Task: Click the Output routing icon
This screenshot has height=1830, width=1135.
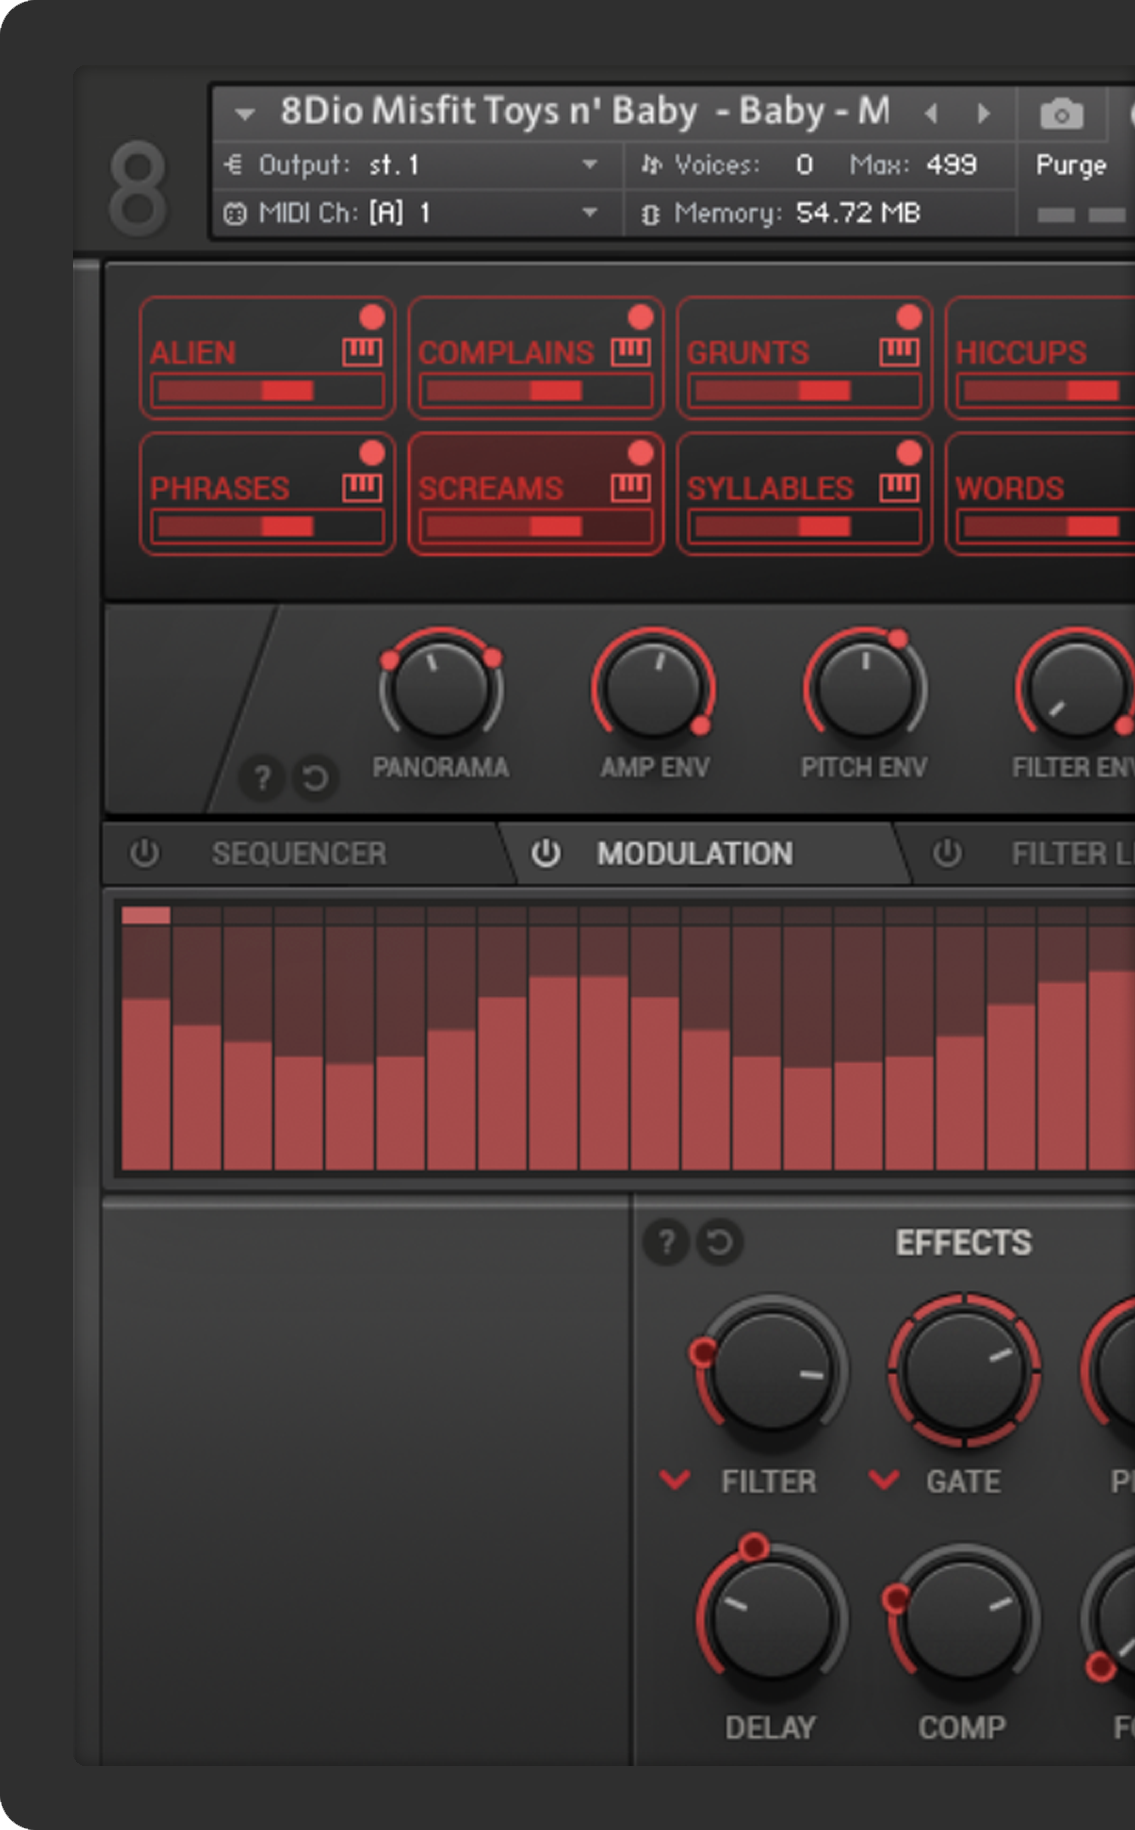Action: coord(233,164)
